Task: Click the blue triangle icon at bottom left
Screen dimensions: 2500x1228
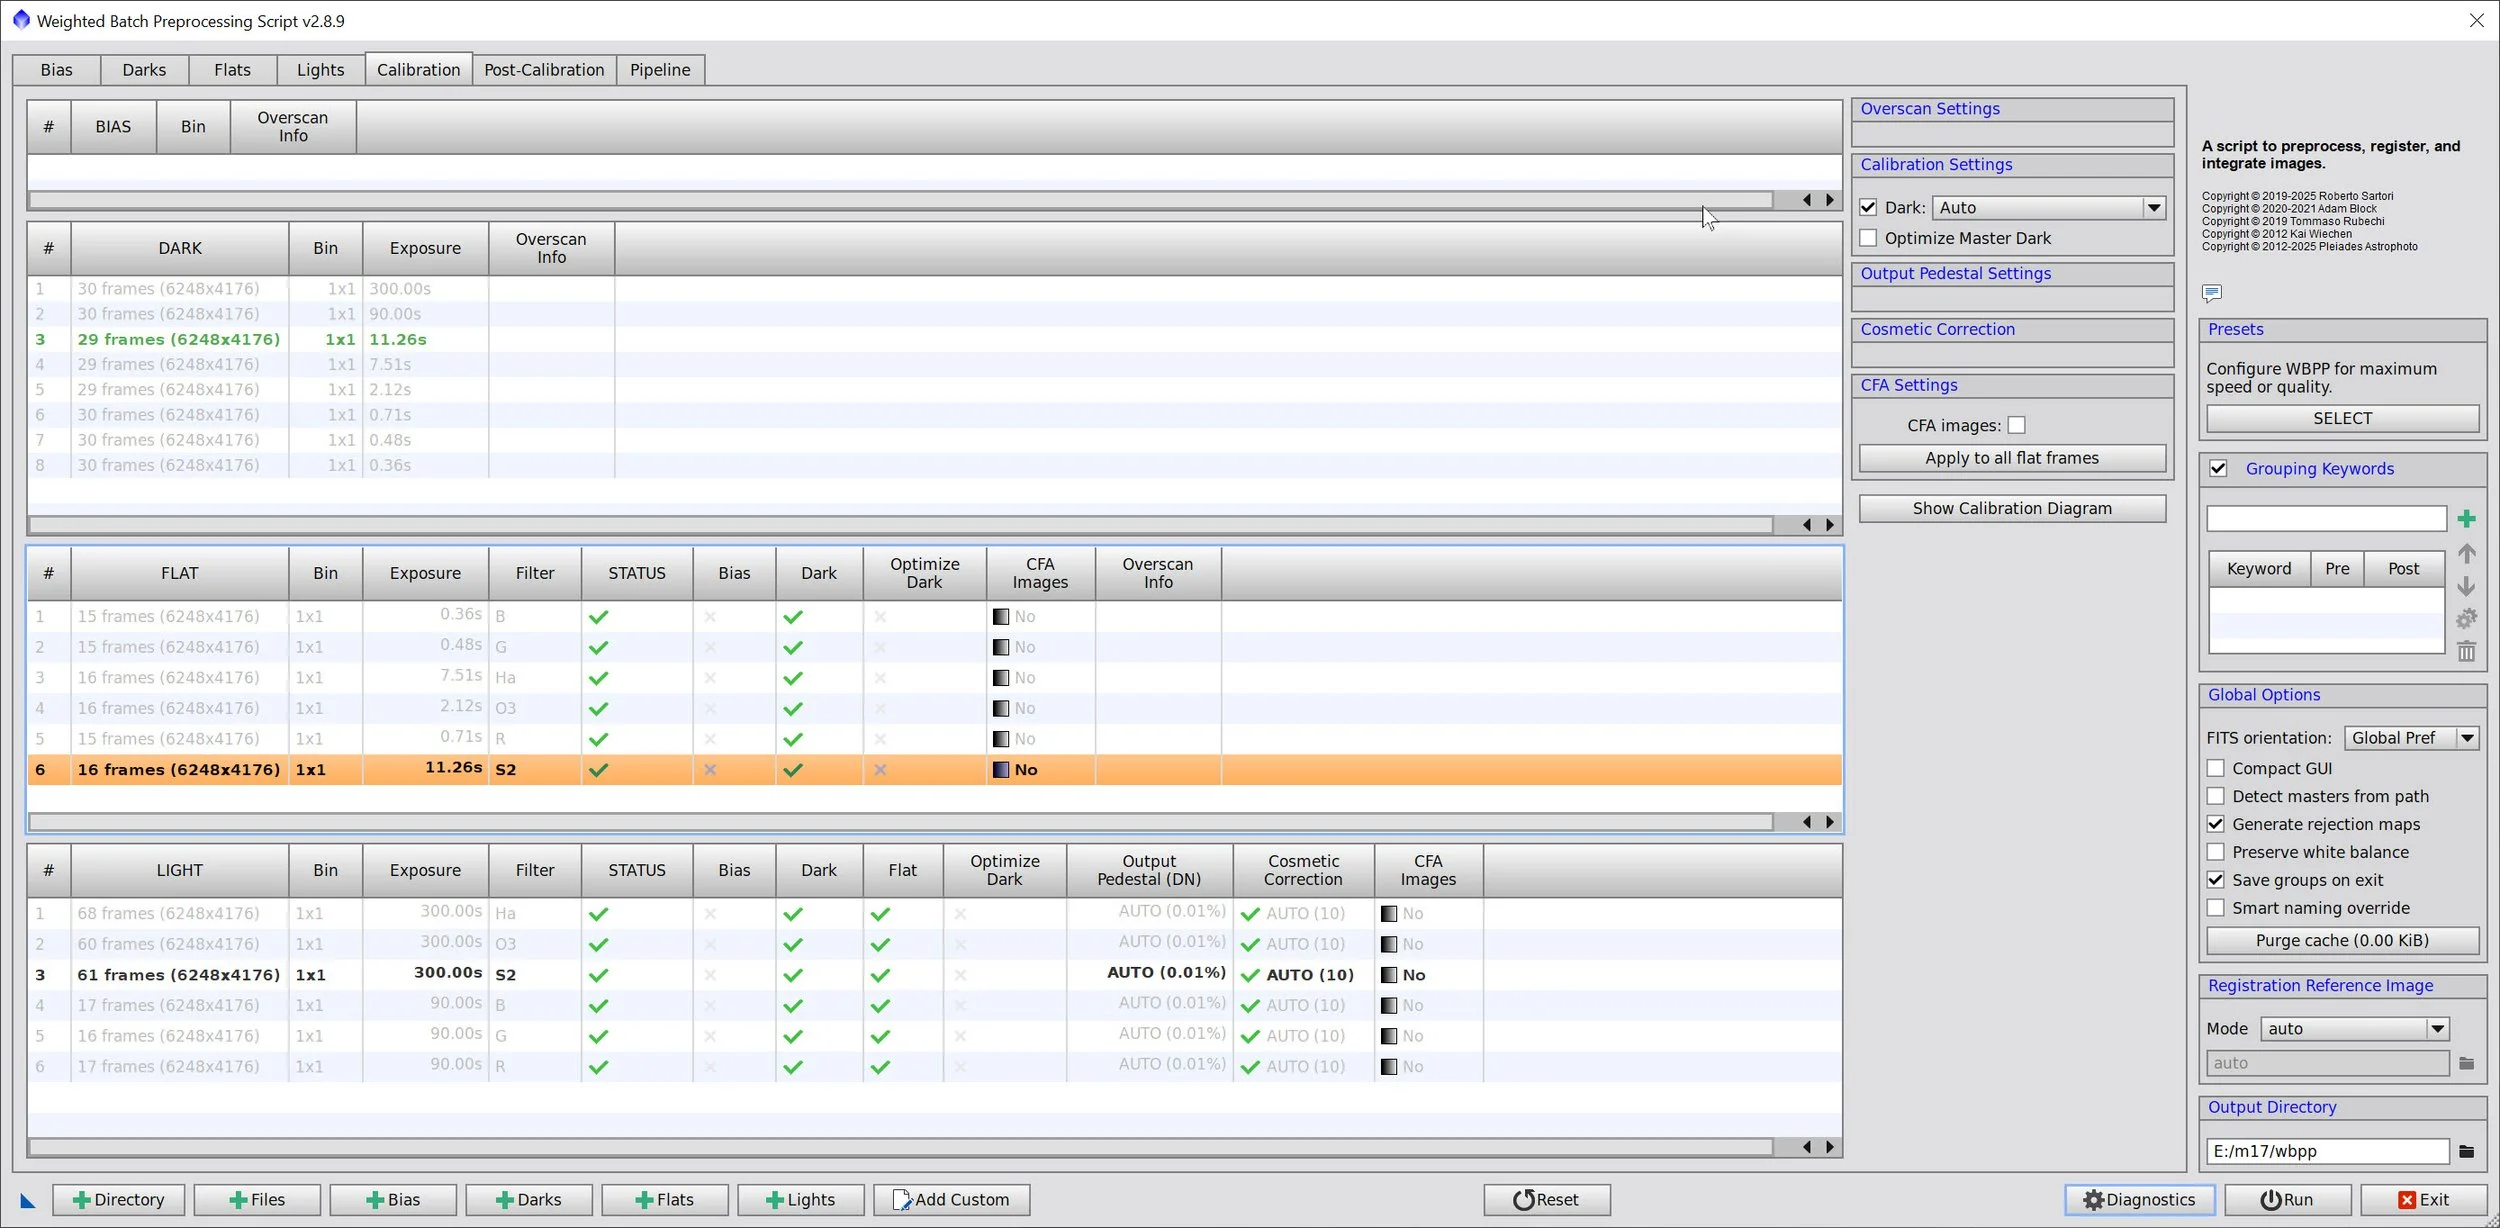Action: 27,1201
